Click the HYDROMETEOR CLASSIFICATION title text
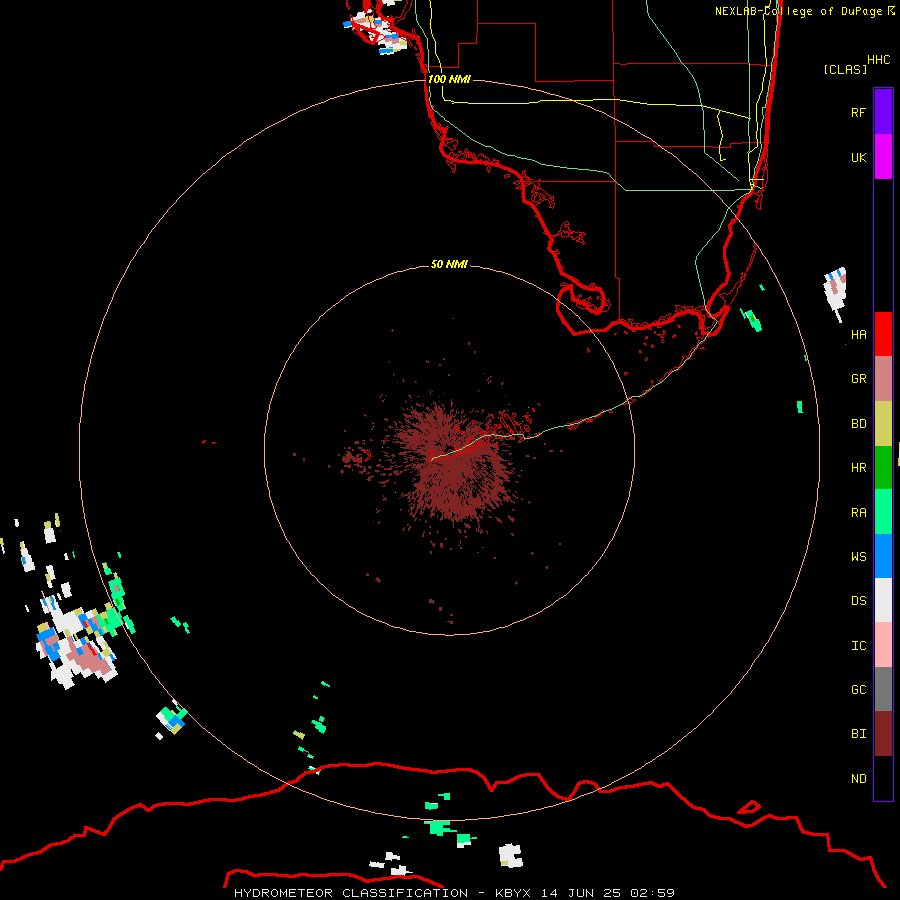This screenshot has height=900, width=900. pyautogui.click(x=351, y=893)
